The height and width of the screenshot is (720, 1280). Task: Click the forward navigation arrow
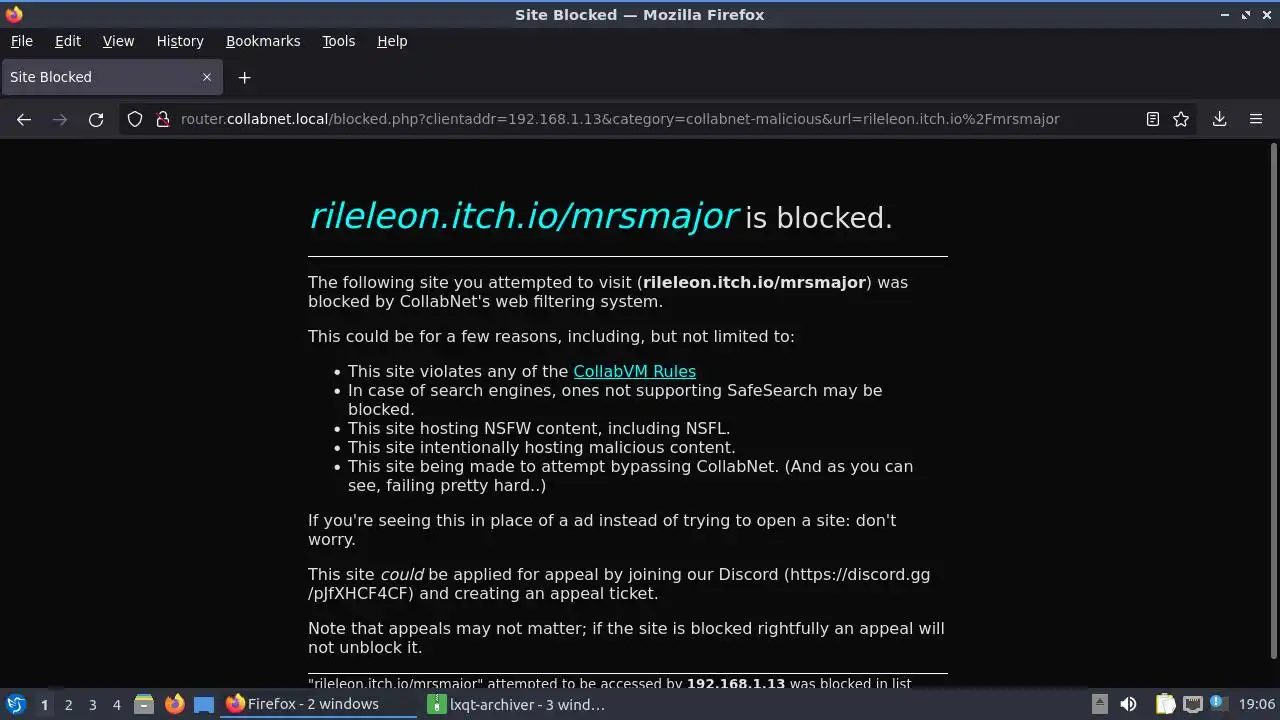[x=60, y=119]
